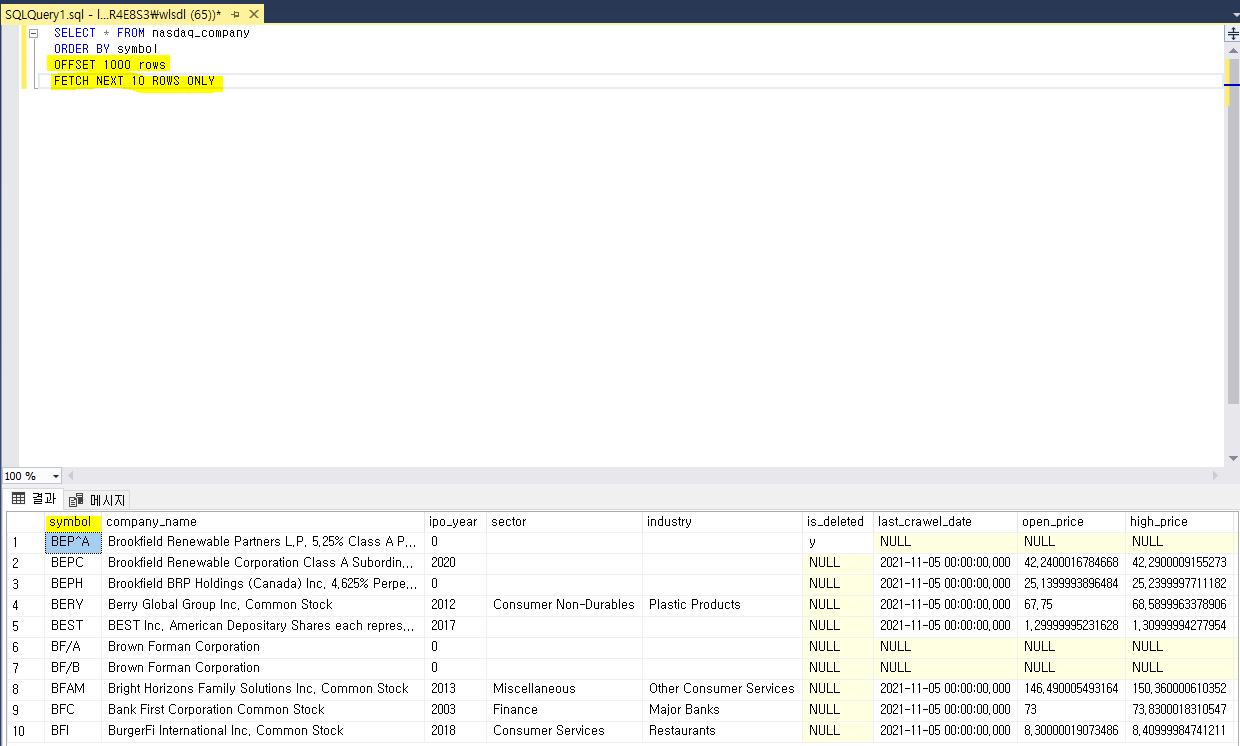The height and width of the screenshot is (746, 1240).
Task: Click the Miscellaneous sector cell
Action: [565, 689]
